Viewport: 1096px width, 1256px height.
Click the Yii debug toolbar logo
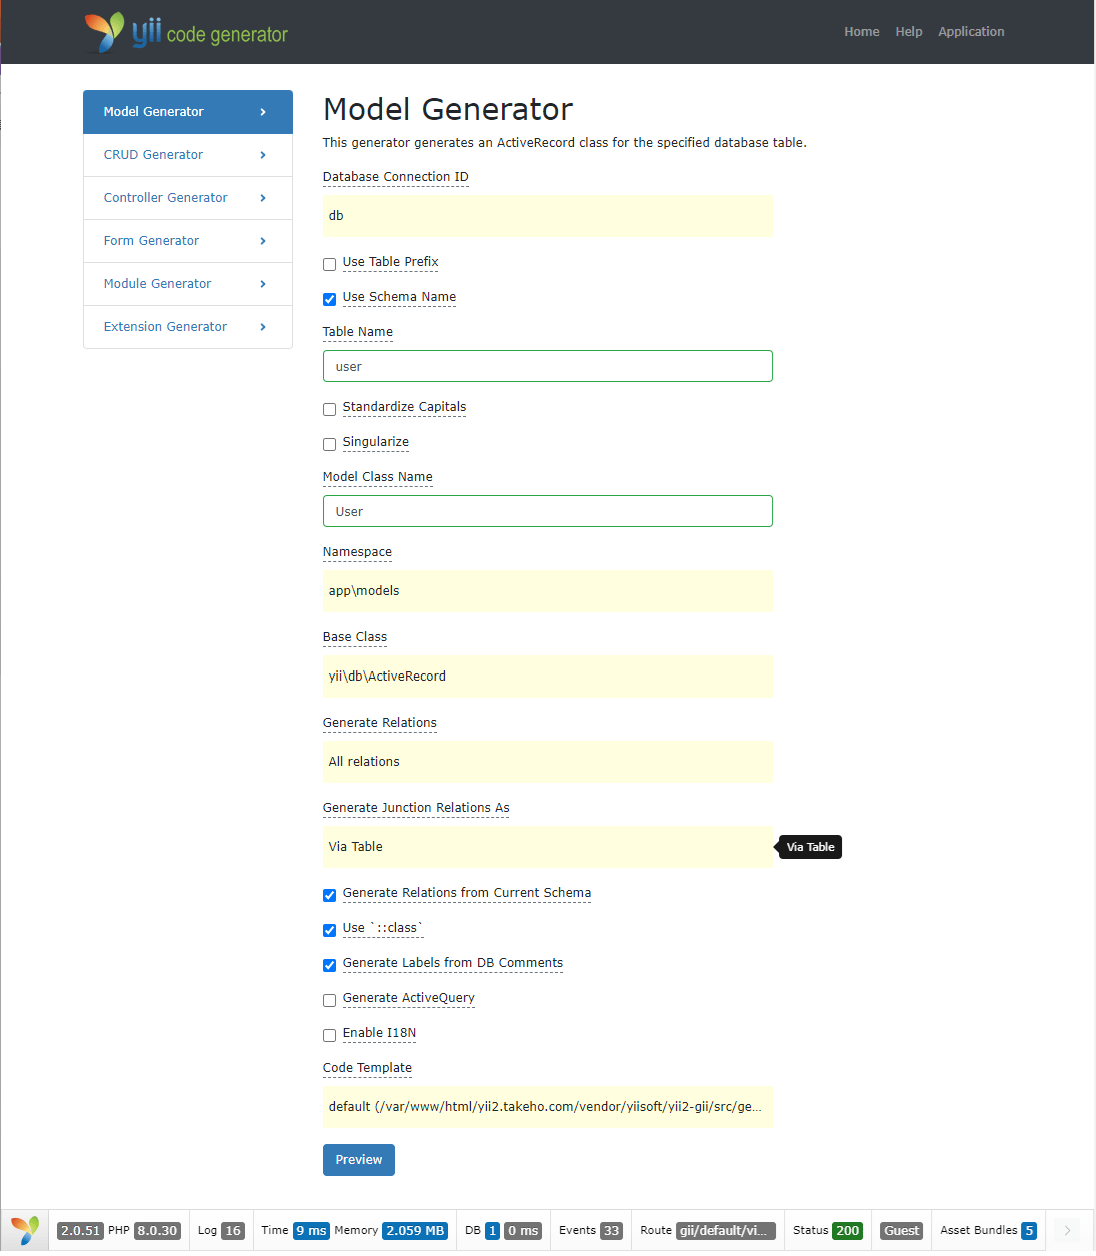pyautogui.click(x=25, y=1230)
